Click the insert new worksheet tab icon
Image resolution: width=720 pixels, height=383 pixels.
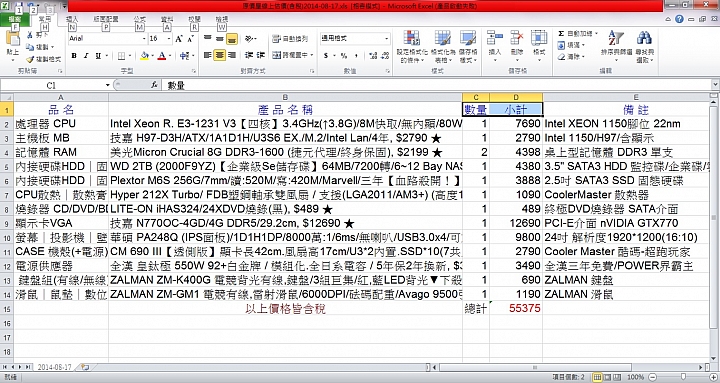pyautogui.click(x=84, y=367)
